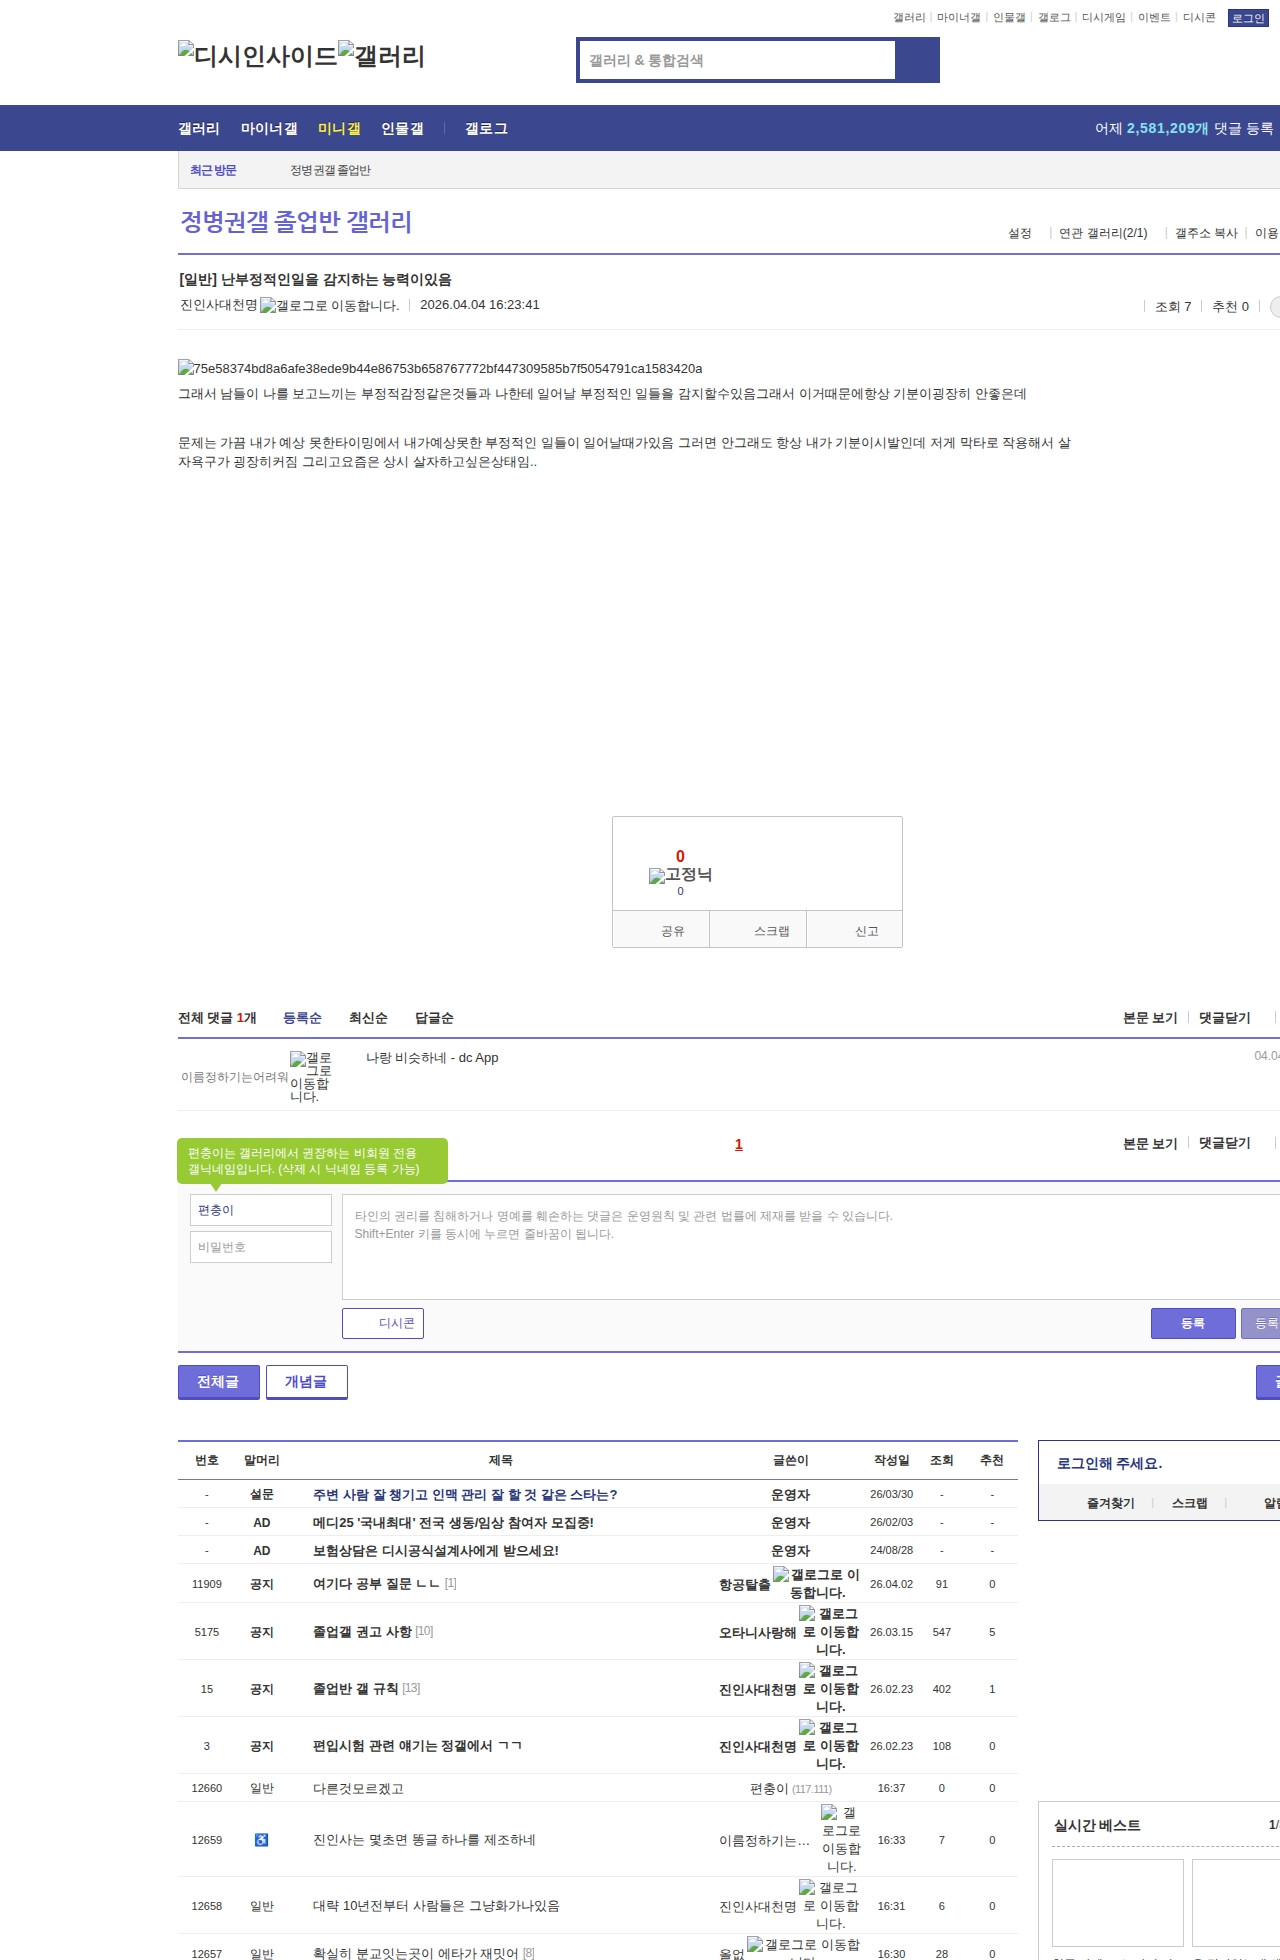The height and width of the screenshot is (1960, 1280).
Task: Go to 미니갤 in the navigation bar
Action: (339, 129)
